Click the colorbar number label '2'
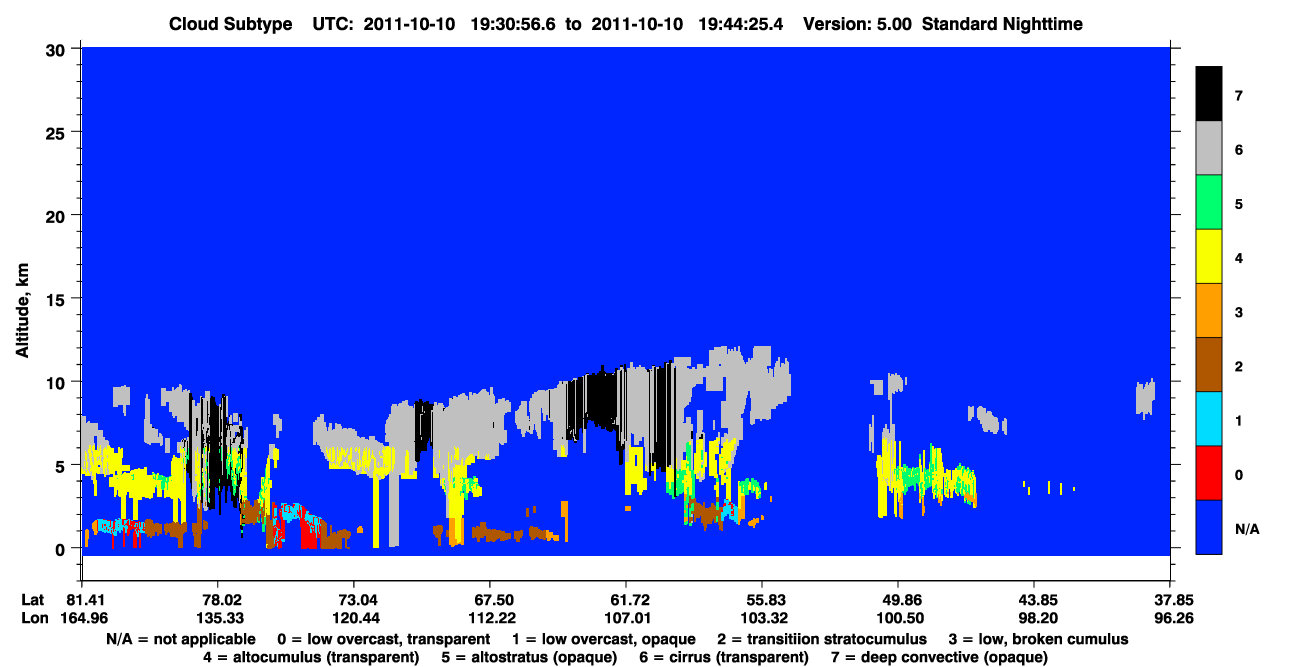 pos(1239,367)
